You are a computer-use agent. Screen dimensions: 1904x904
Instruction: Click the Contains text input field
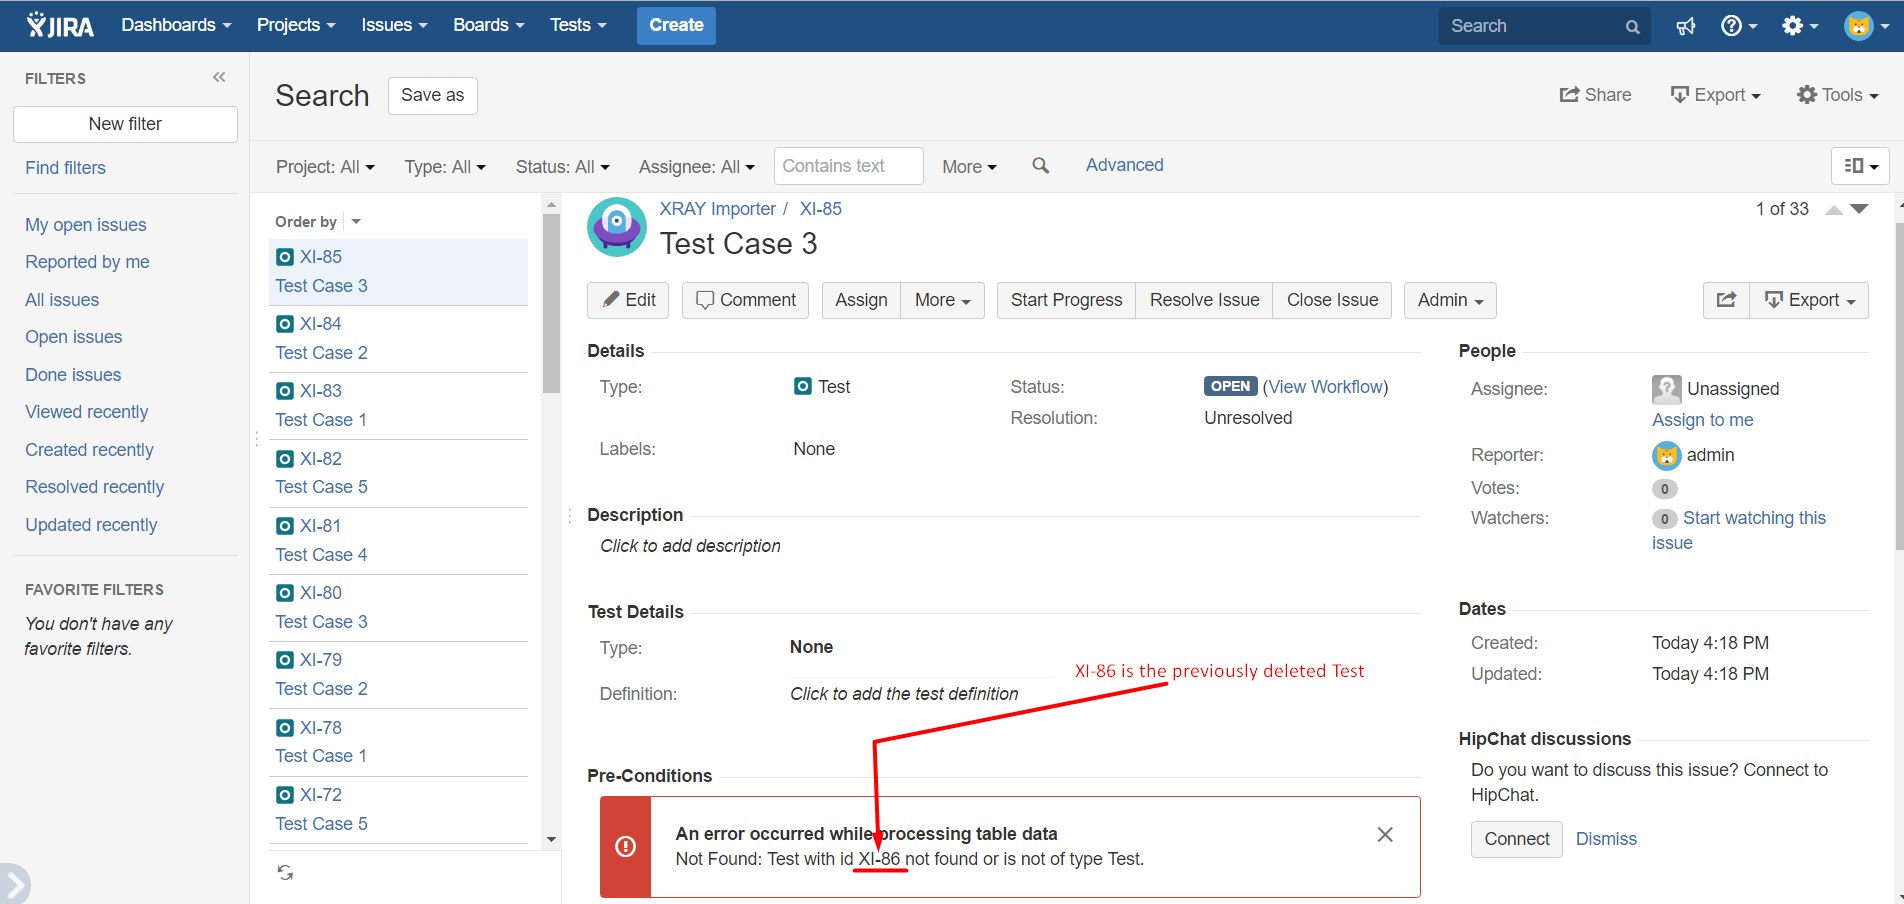pyautogui.click(x=848, y=166)
